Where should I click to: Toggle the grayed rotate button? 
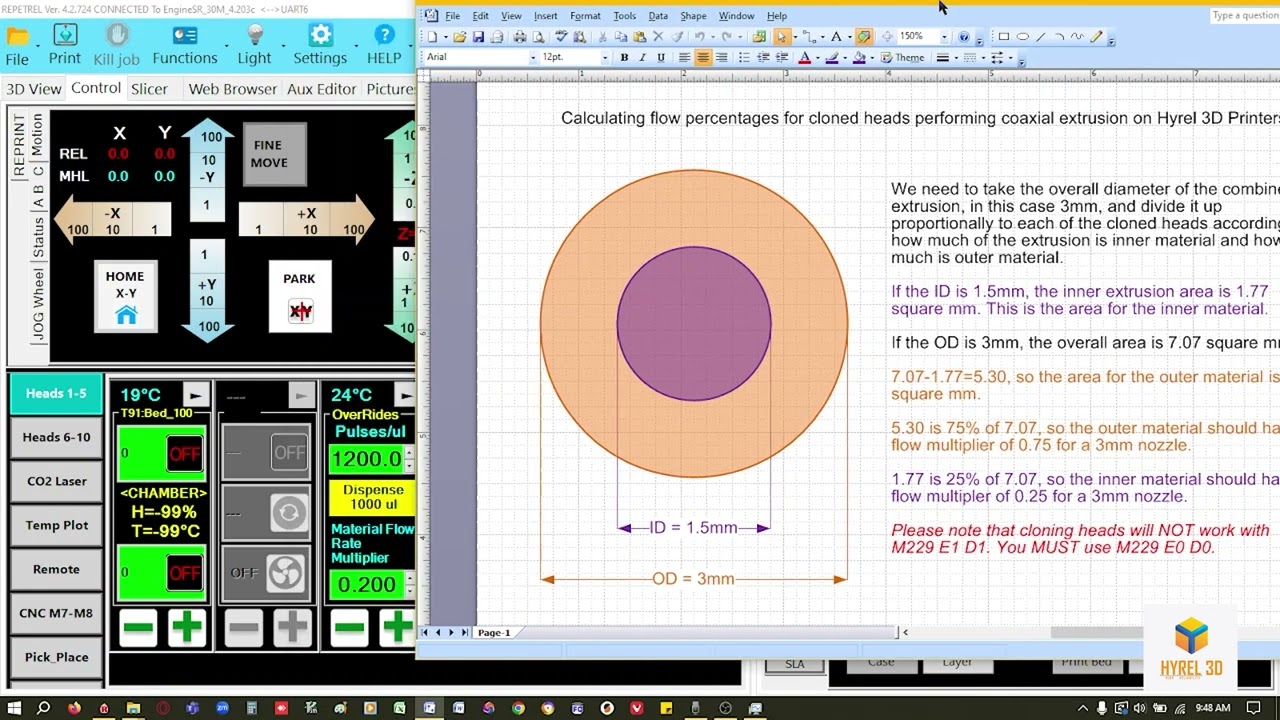pyautogui.click(x=289, y=513)
